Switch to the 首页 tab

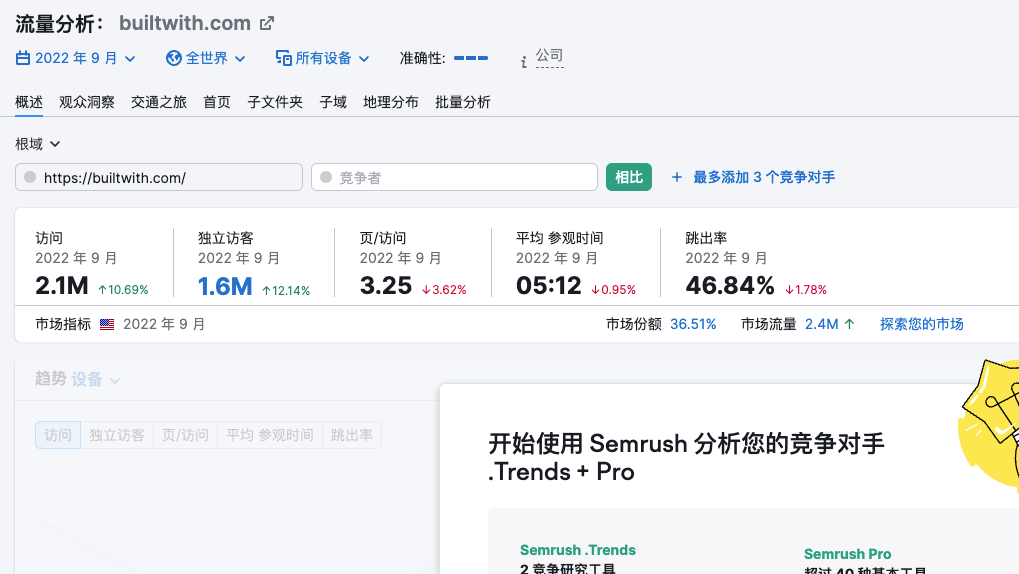point(216,102)
